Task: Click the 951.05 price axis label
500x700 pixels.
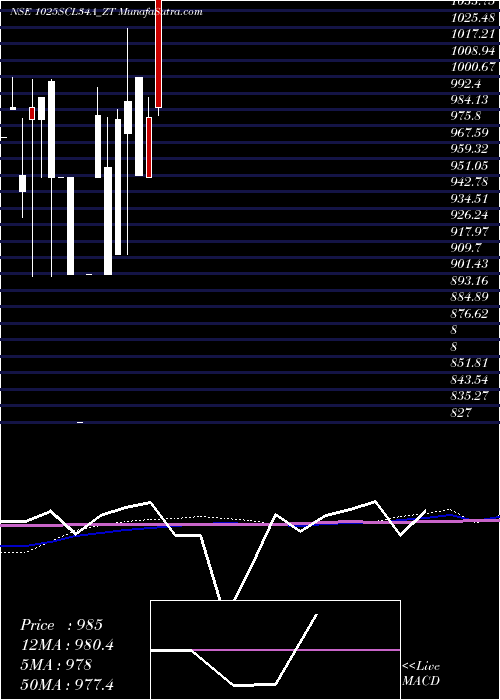Action: (x=469, y=166)
